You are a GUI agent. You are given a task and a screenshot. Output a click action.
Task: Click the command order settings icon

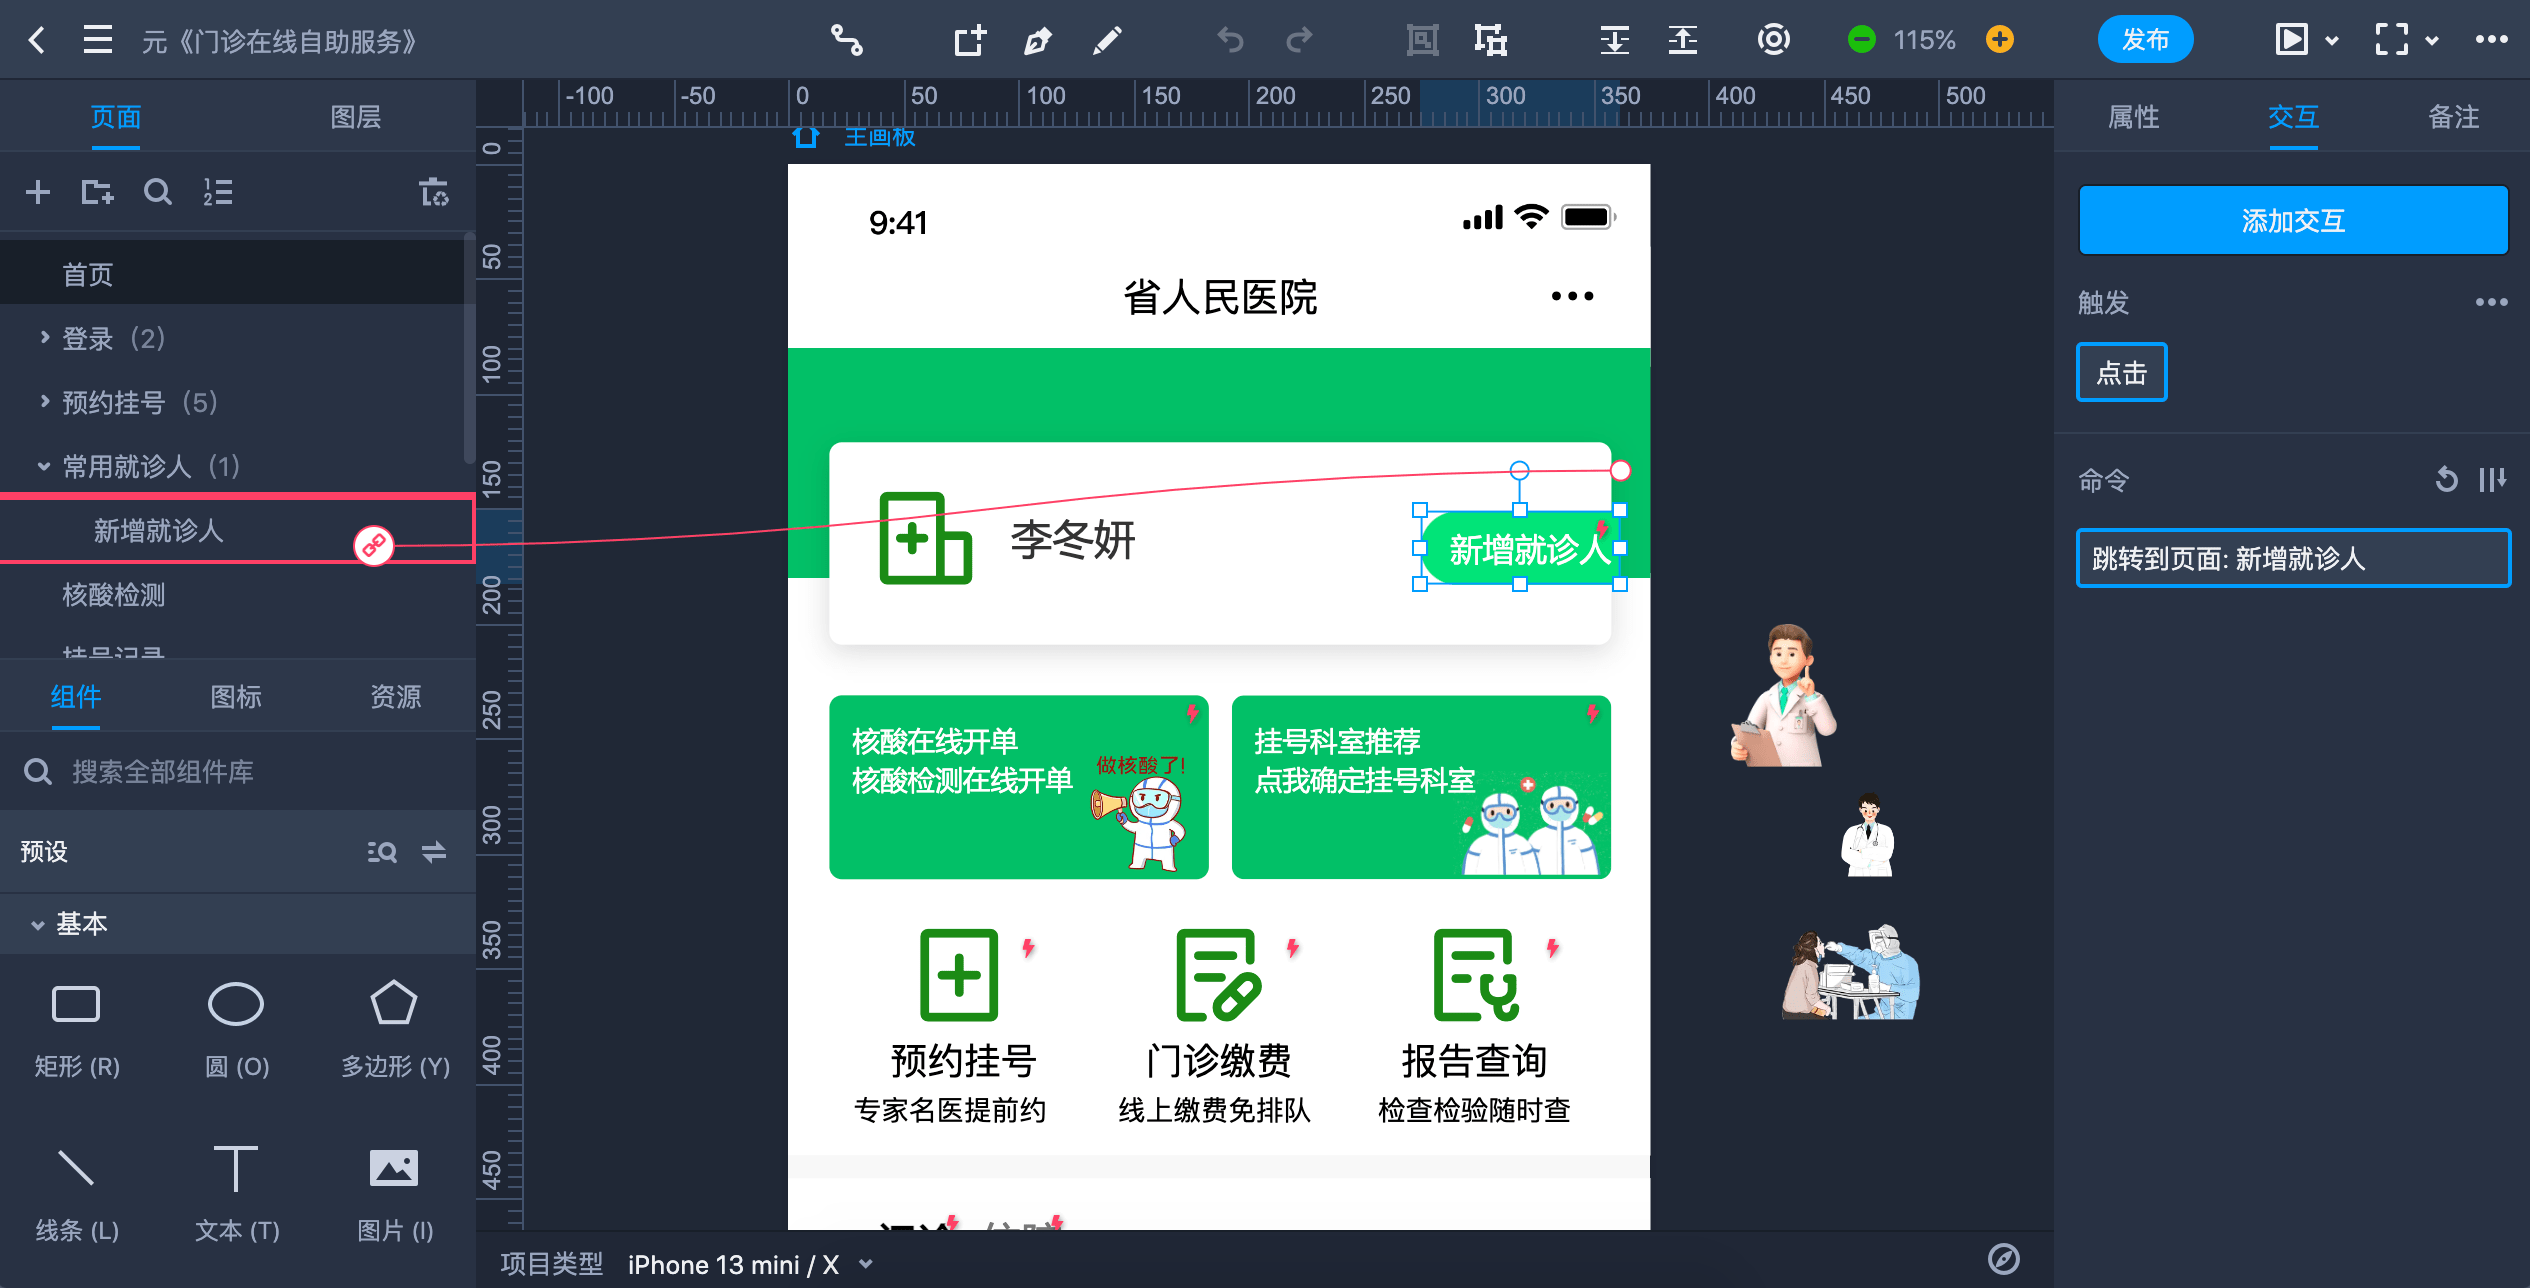click(x=2492, y=480)
